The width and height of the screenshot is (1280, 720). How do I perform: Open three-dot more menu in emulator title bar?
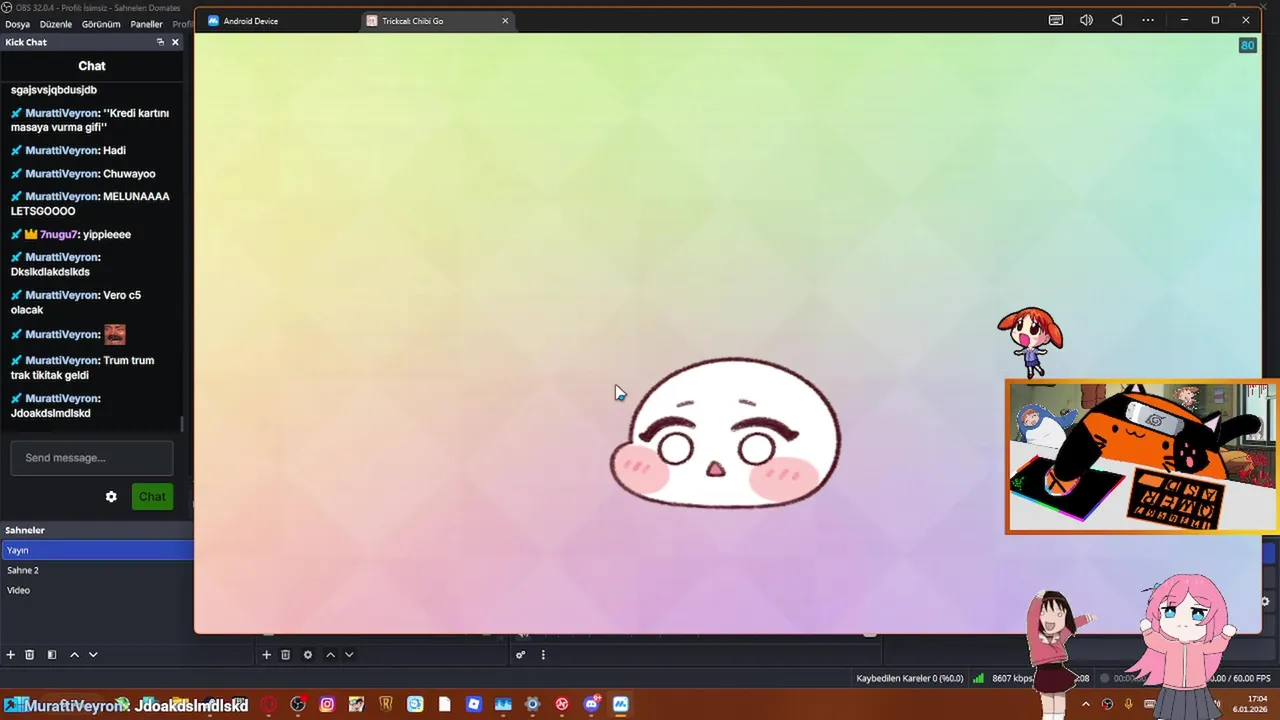pyautogui.click(x=1148, y=20)
